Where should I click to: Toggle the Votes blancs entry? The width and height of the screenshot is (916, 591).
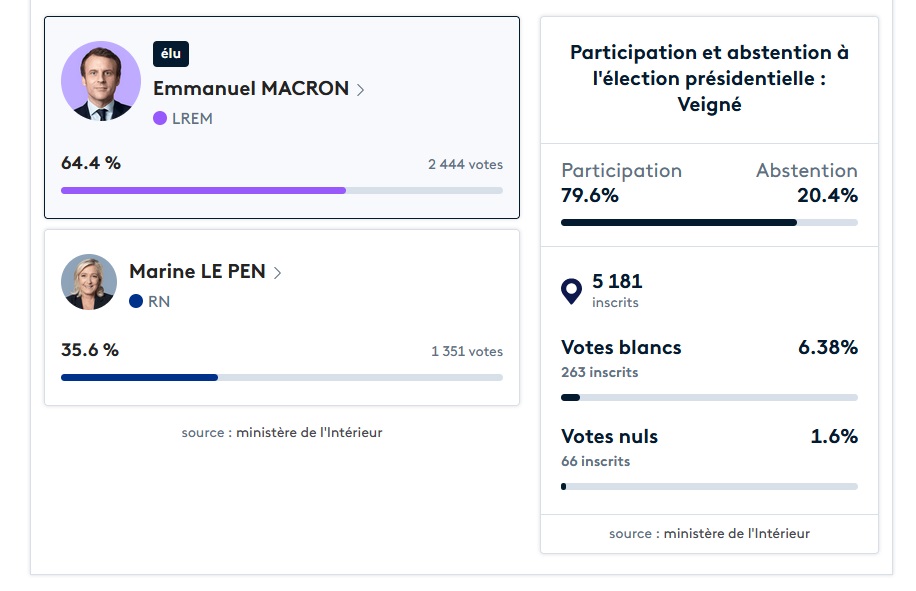(622, 347)
